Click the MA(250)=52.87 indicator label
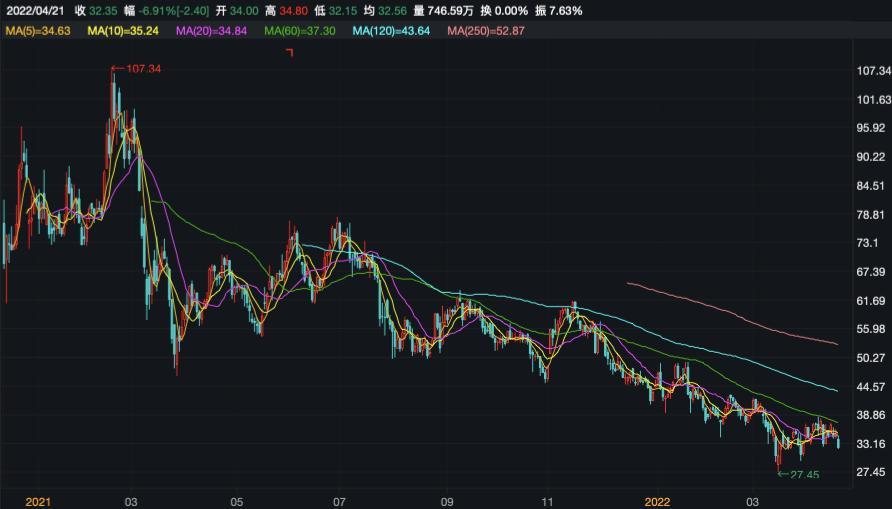Image resolution: width=892 pixels, height=509 pixels. click(x=486, y=31)
